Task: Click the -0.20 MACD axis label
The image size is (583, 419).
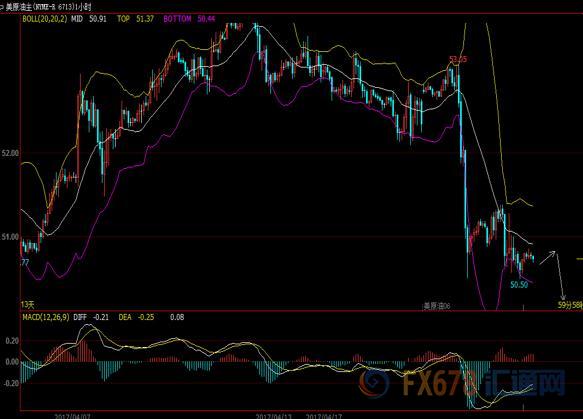Action: click(10, 383)
